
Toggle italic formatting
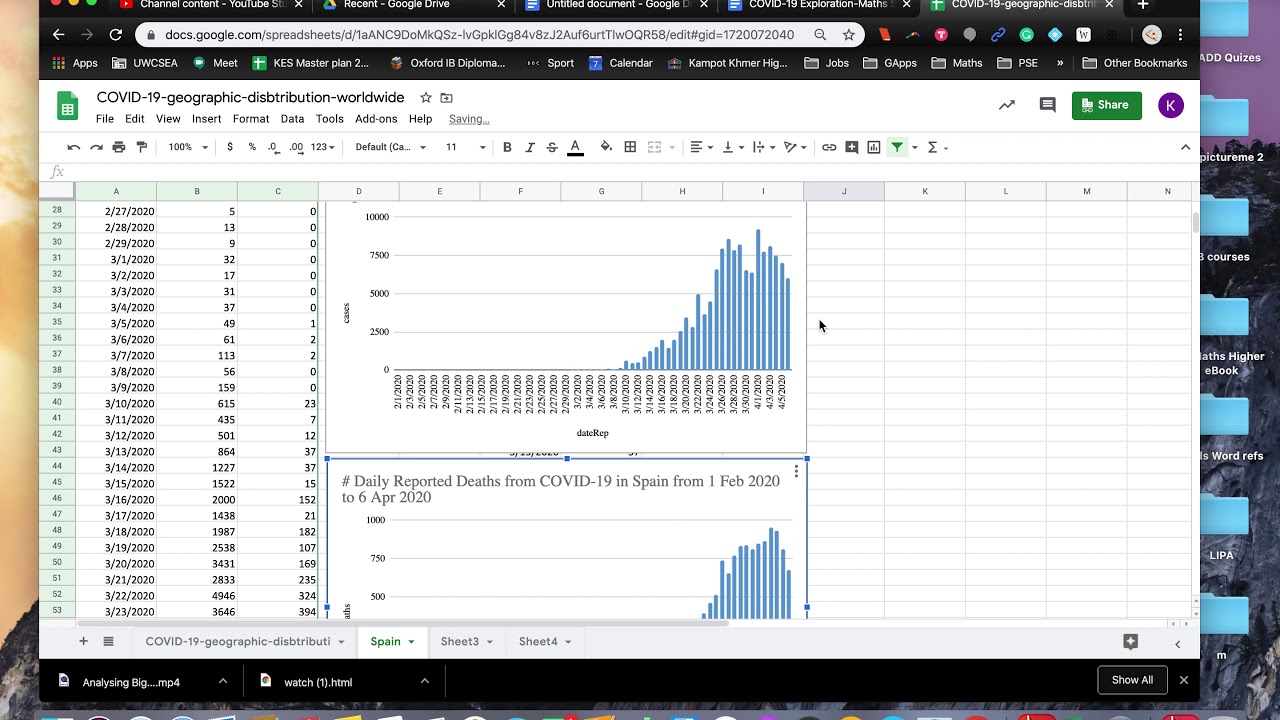[530, 147]
